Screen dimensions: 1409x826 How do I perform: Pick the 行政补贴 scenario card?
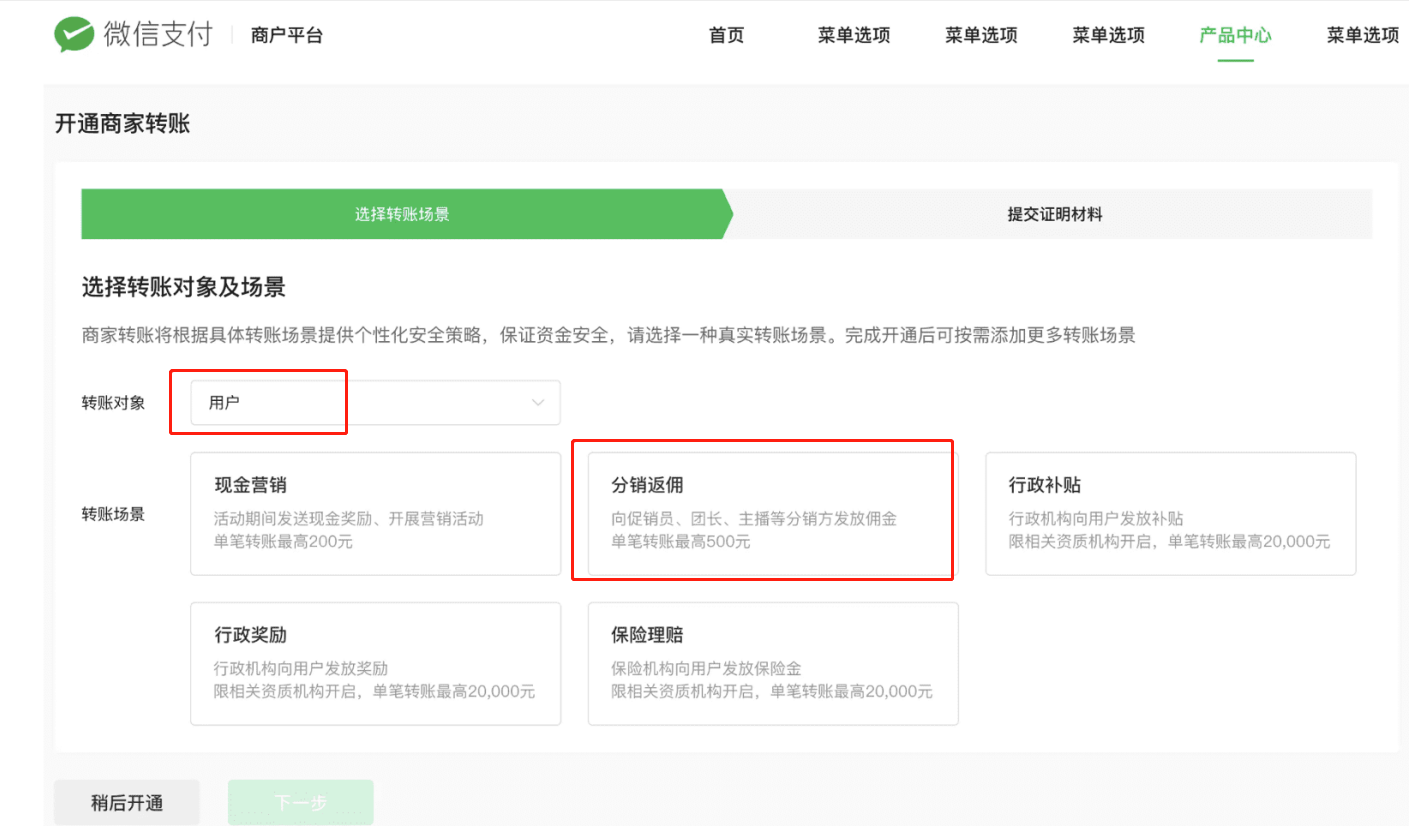[x=1170, y=513]
